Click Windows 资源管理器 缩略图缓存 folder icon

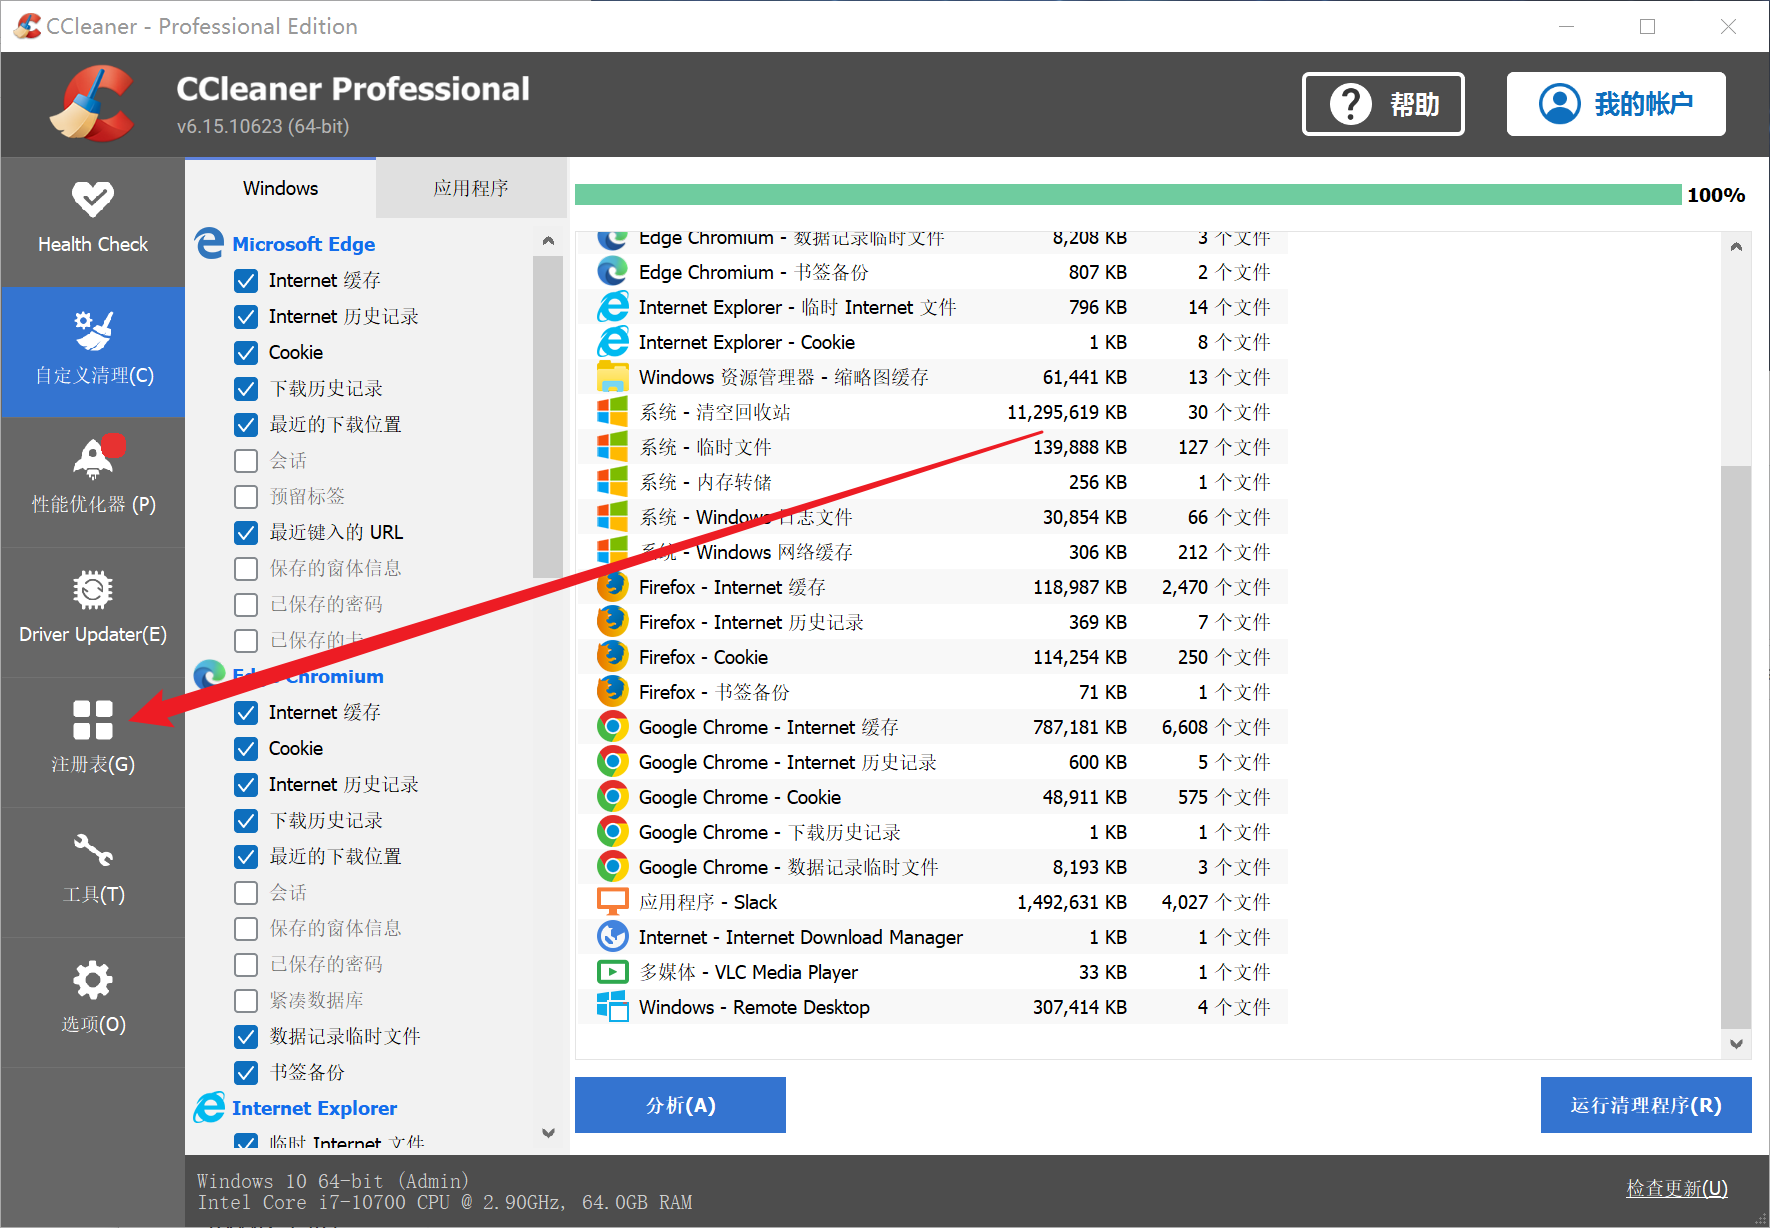tap(612, 376)
